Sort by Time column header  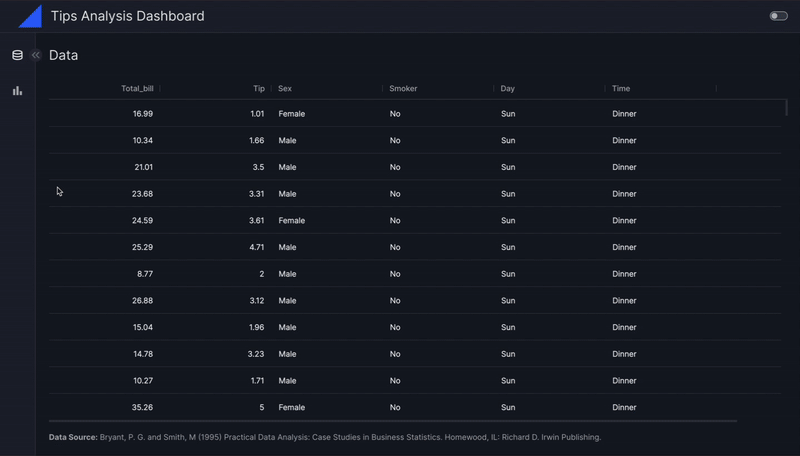point(621,89)
